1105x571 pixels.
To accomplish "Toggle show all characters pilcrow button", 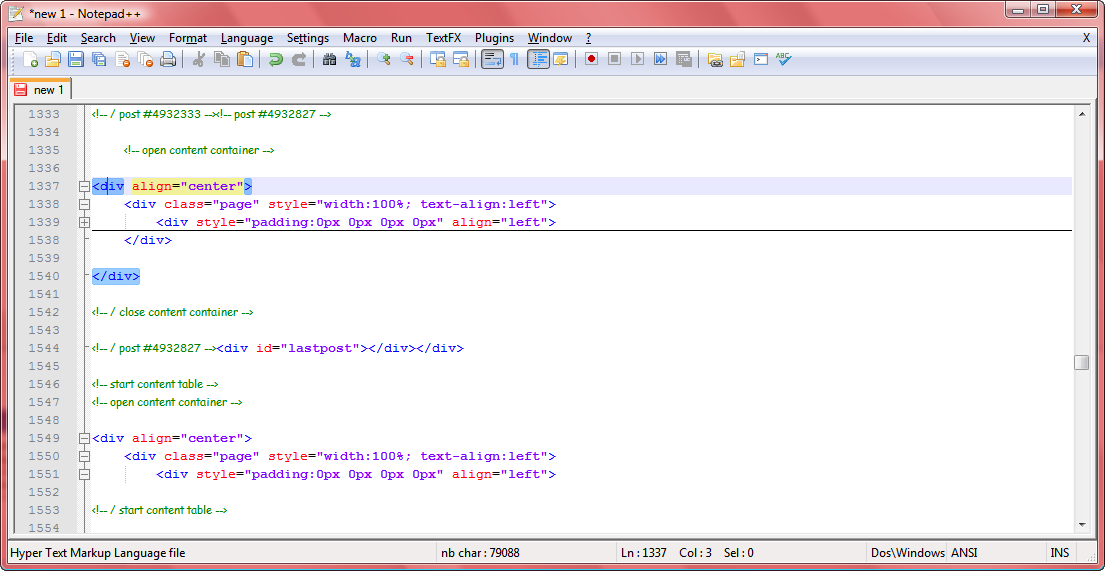I will point(514,60).
